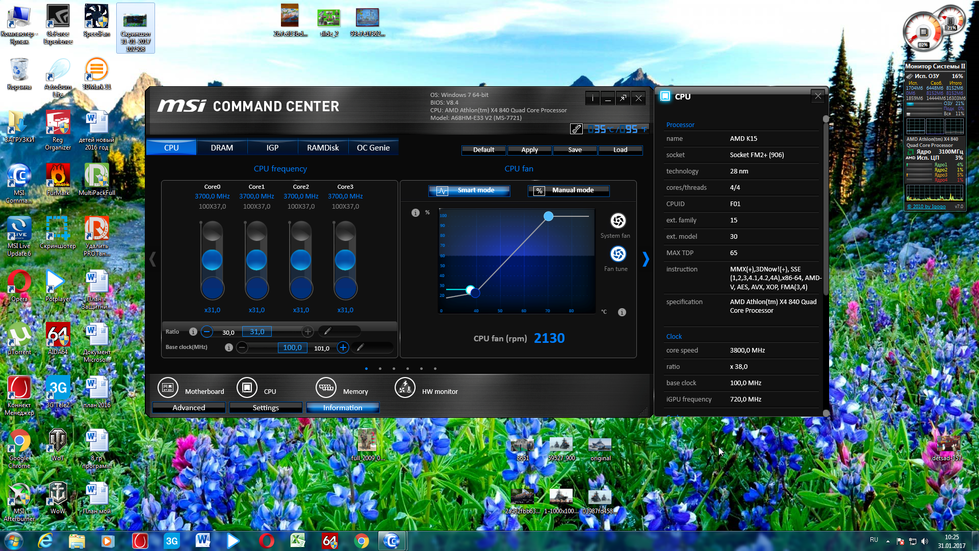
Task: Click Internet Explorer in the taskbar
Action: tap(45, 540)
